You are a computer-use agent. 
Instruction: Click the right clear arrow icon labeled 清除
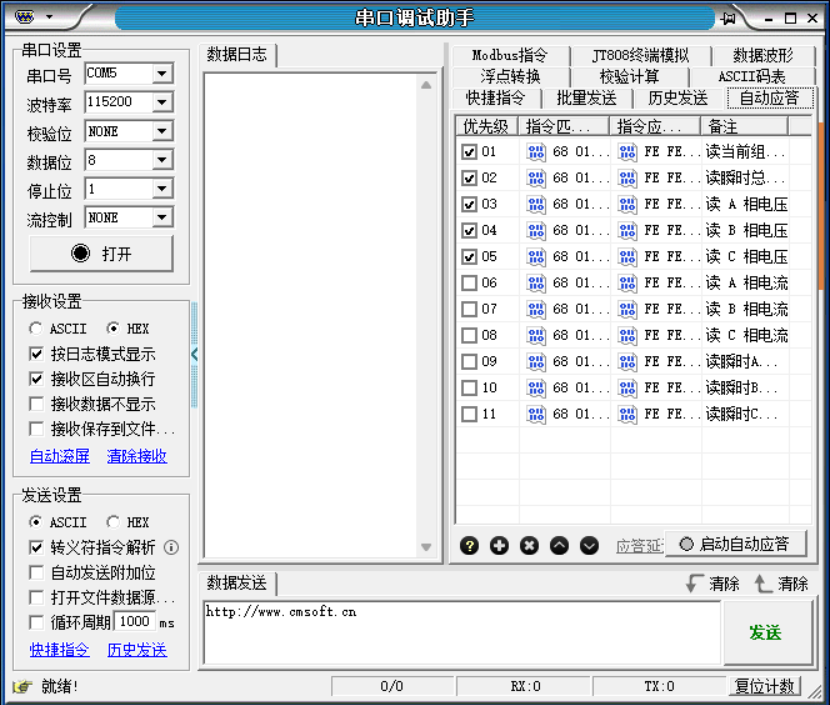click(x=763, y=583)
